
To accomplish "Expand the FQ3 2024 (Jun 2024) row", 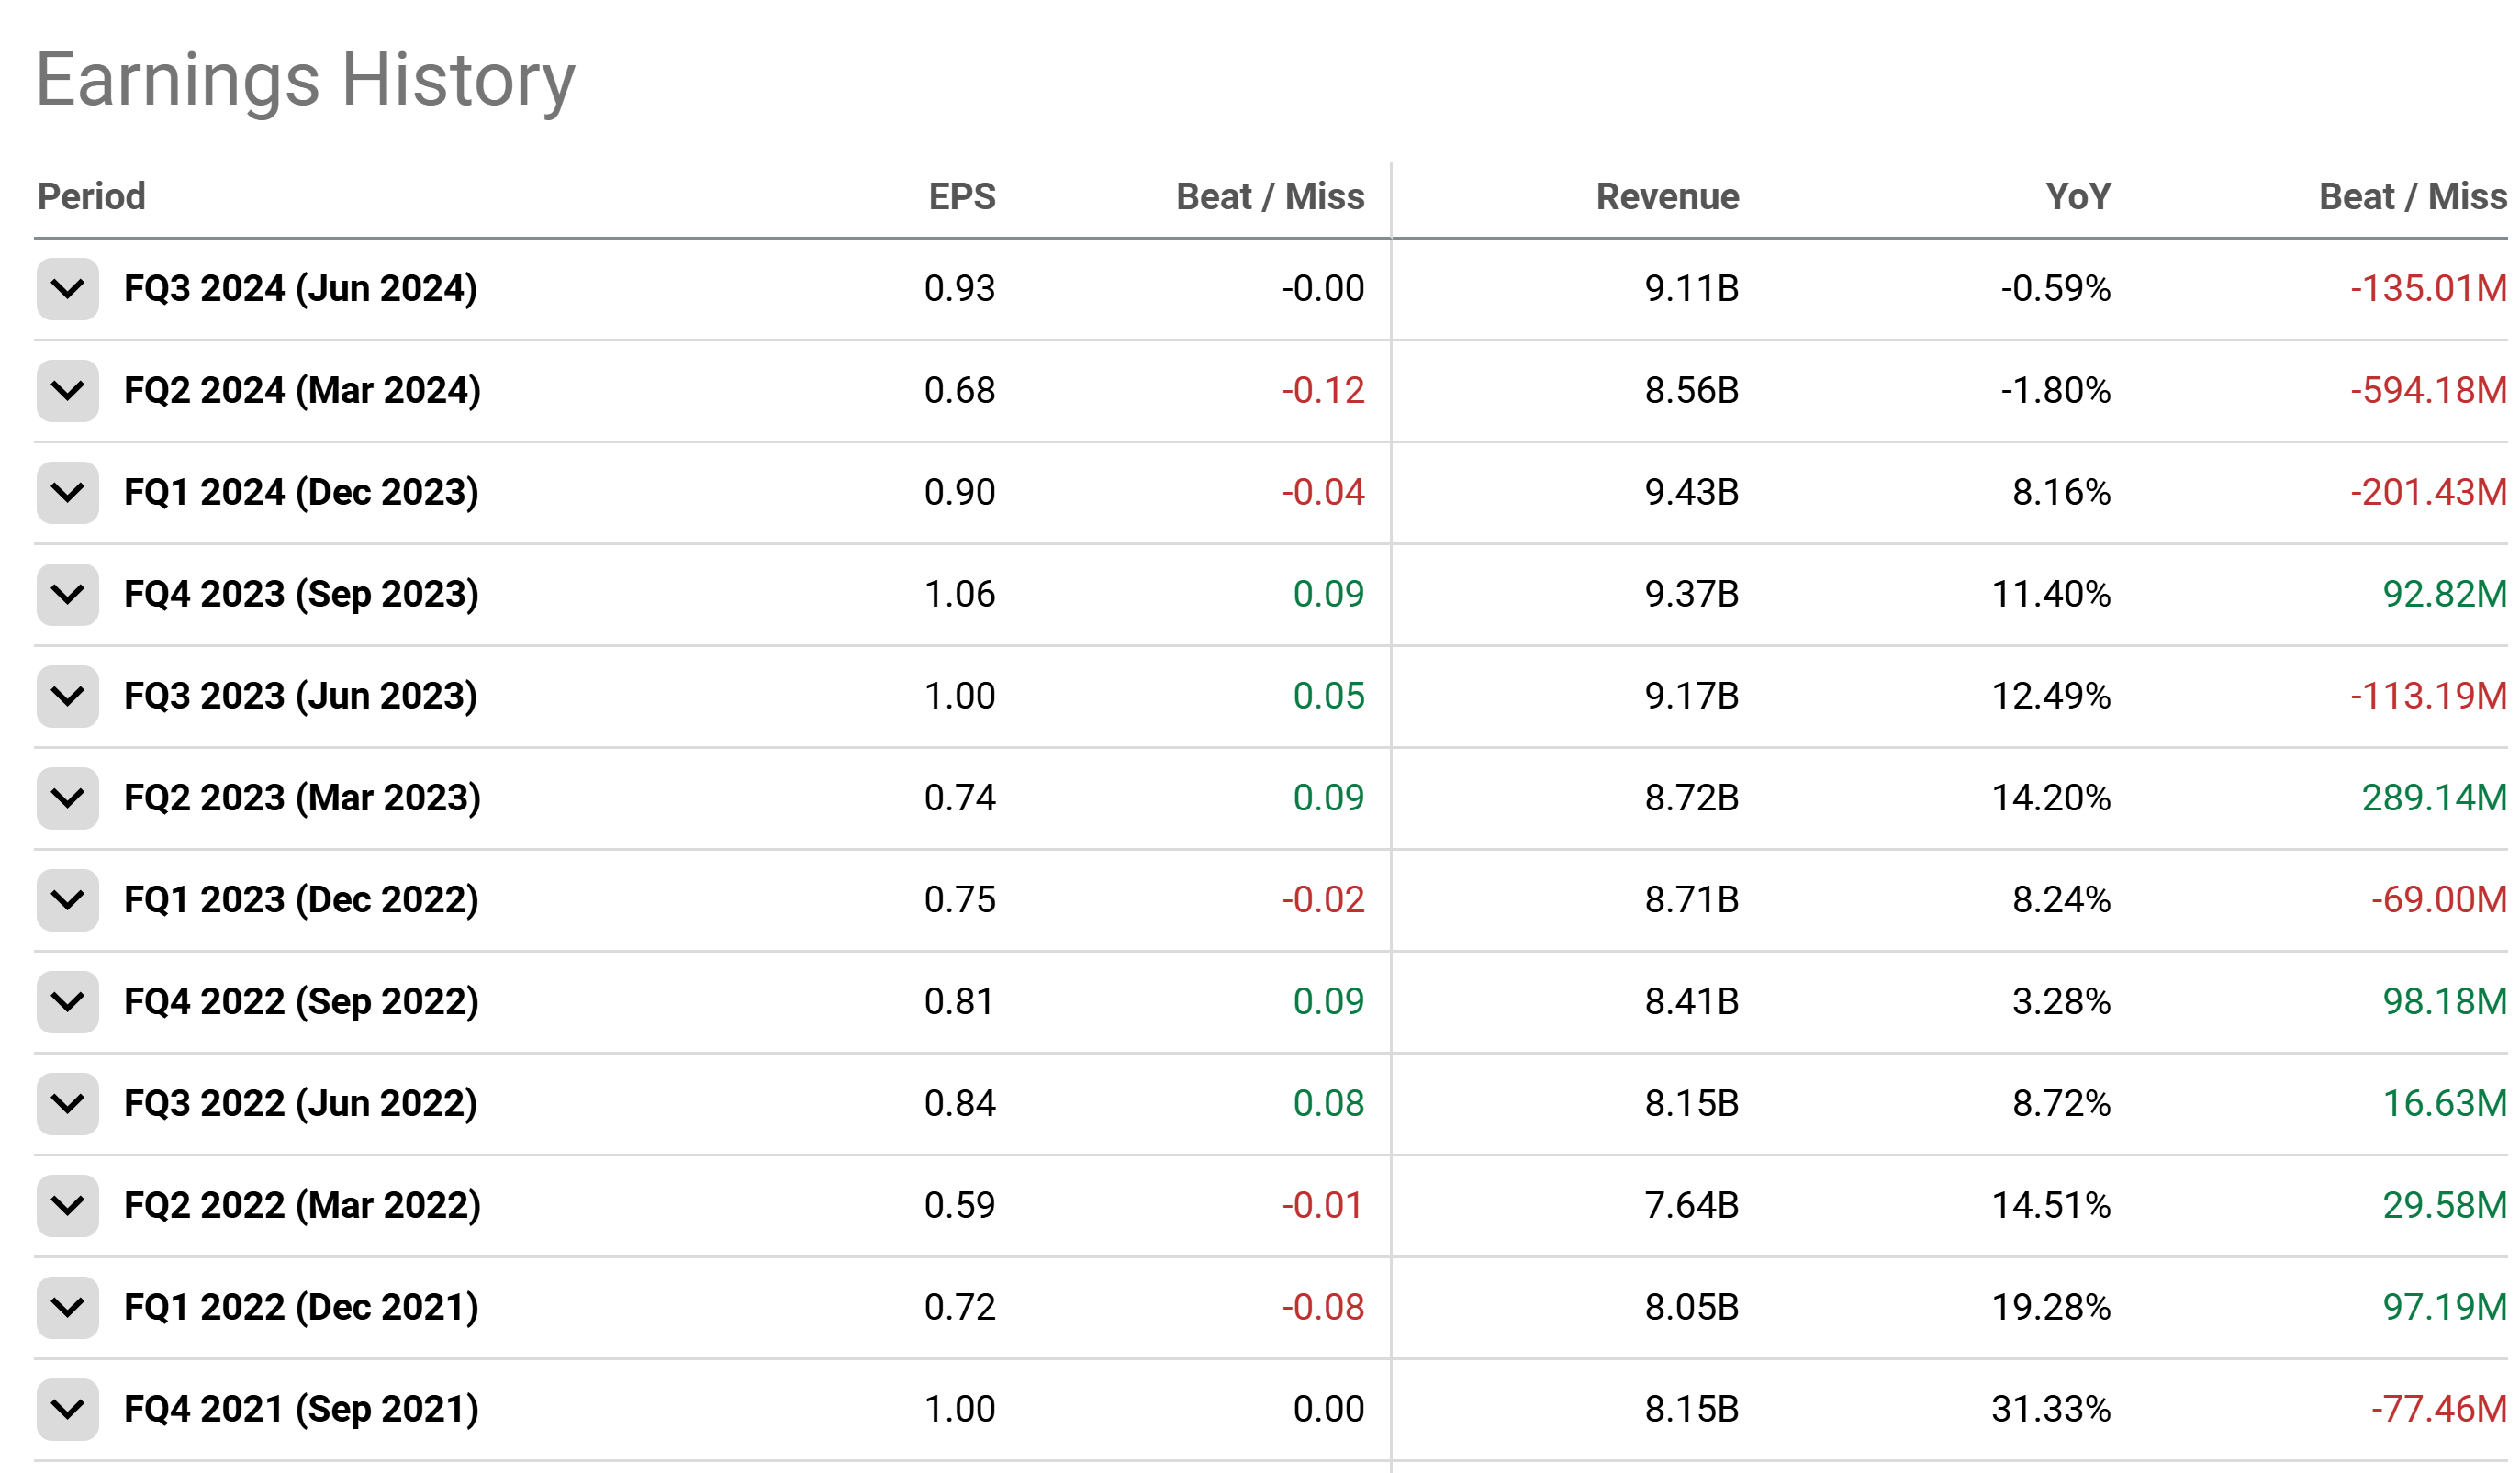I will coord(67,289).
